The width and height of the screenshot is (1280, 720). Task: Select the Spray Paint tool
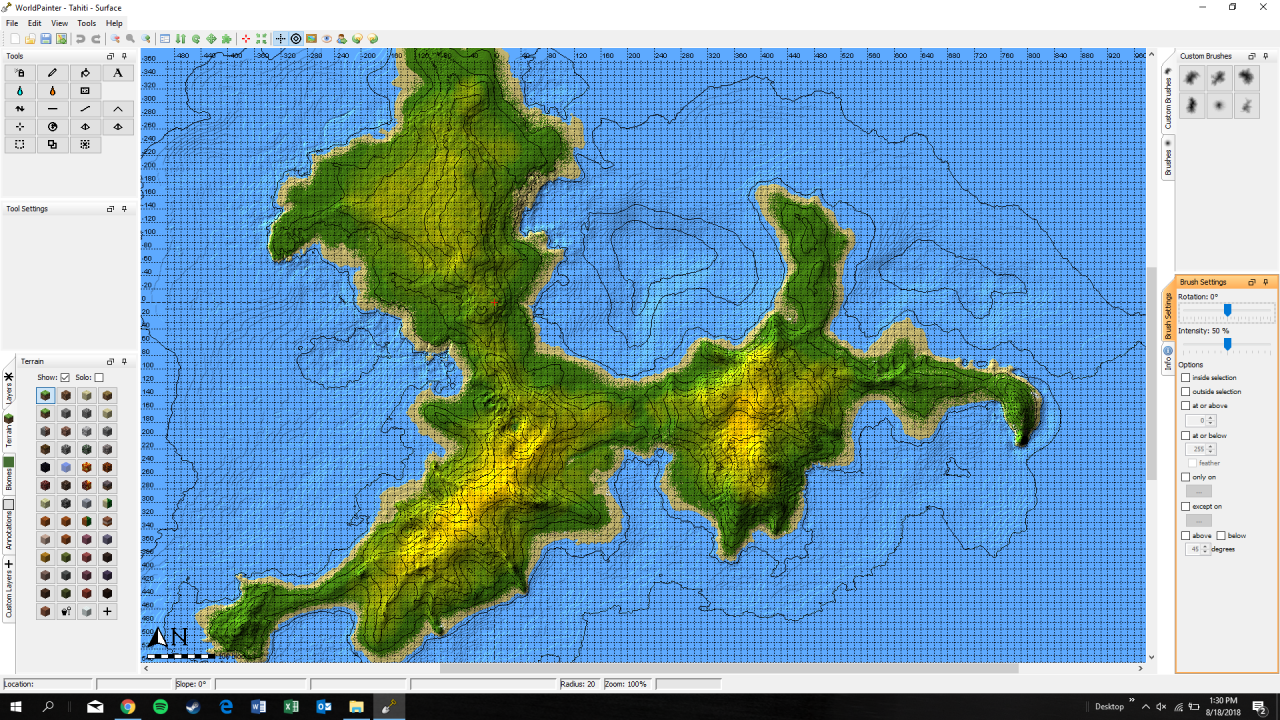[x=20, y=72]
